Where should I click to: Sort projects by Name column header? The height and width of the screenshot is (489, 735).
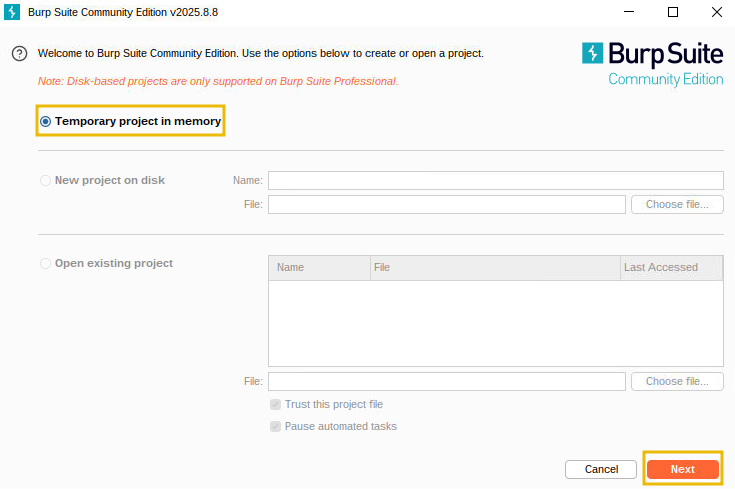(318, 268)
